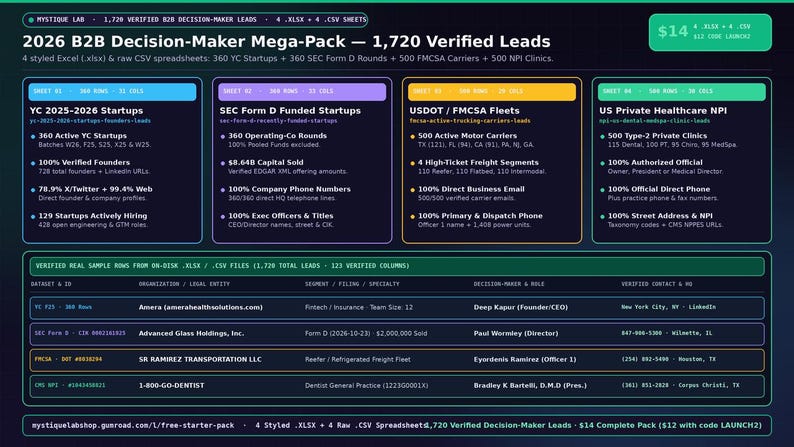Click the New York City, NY contact cell
The height and width of the screenshot is (447, 794).
pyautogui.click(x=668, y=307)
